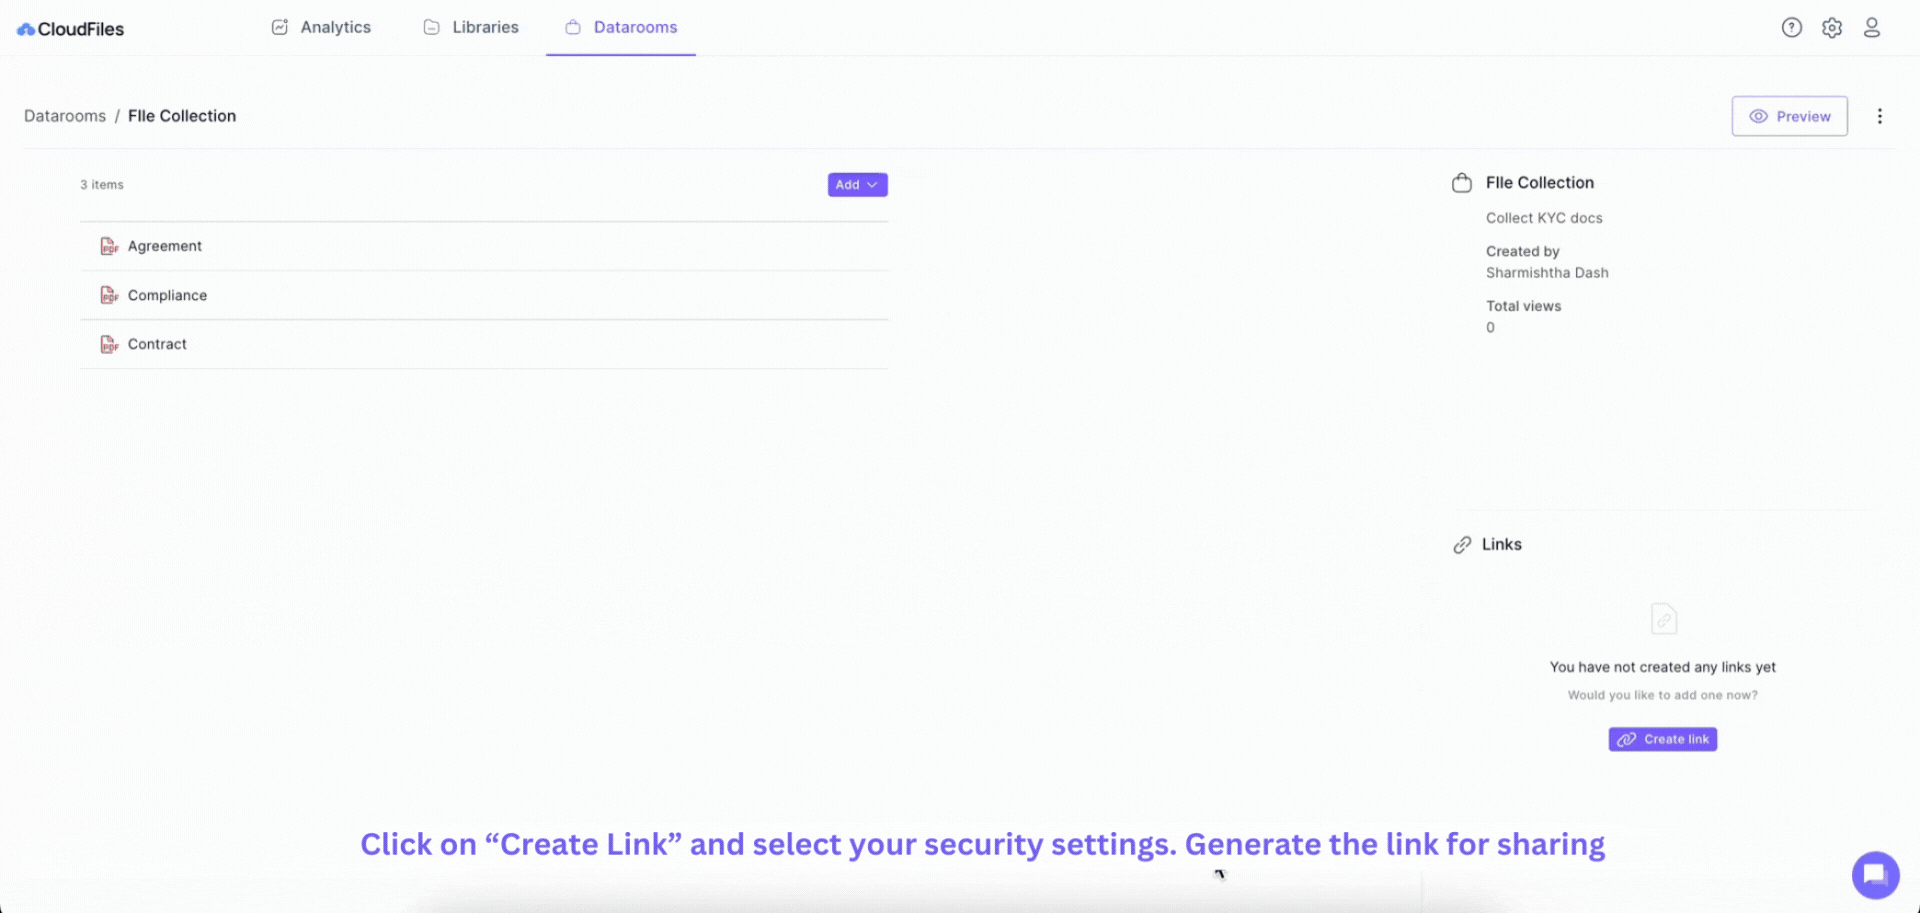Click the PDF icon next to Agreement
This screenshot has width=1920, height=913.
[x=108, y=245]
